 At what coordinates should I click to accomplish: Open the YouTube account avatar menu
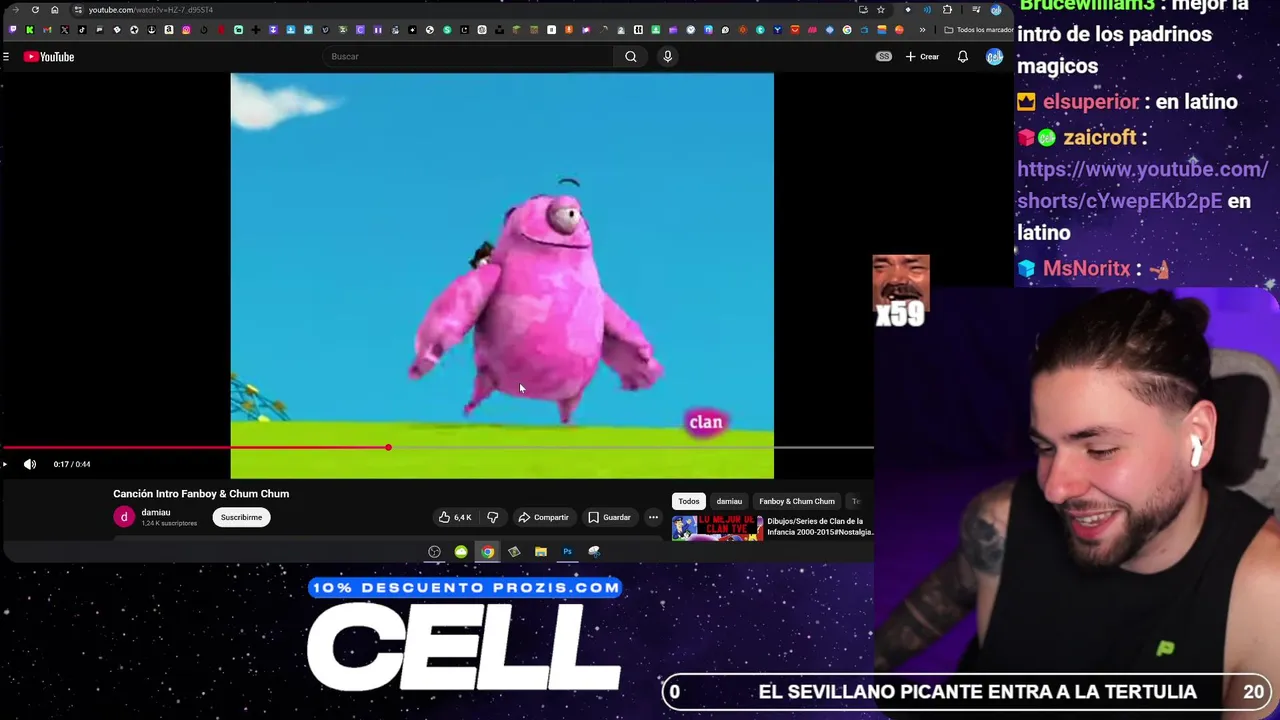pos(994,57)
